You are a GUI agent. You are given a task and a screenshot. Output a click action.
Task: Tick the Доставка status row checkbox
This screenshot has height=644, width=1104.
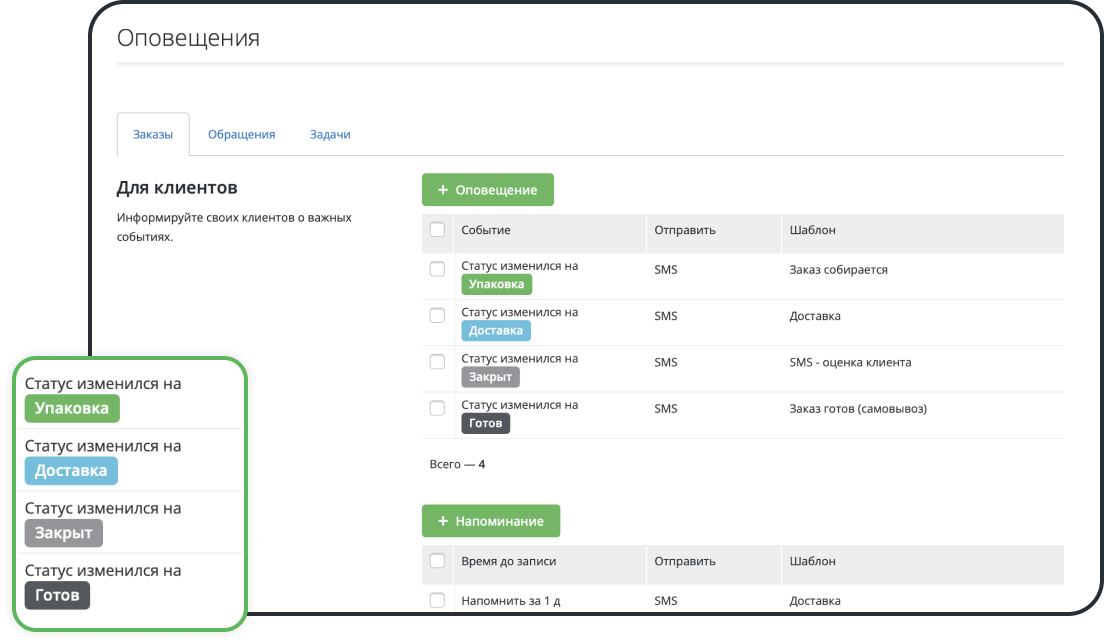[437, 315]
